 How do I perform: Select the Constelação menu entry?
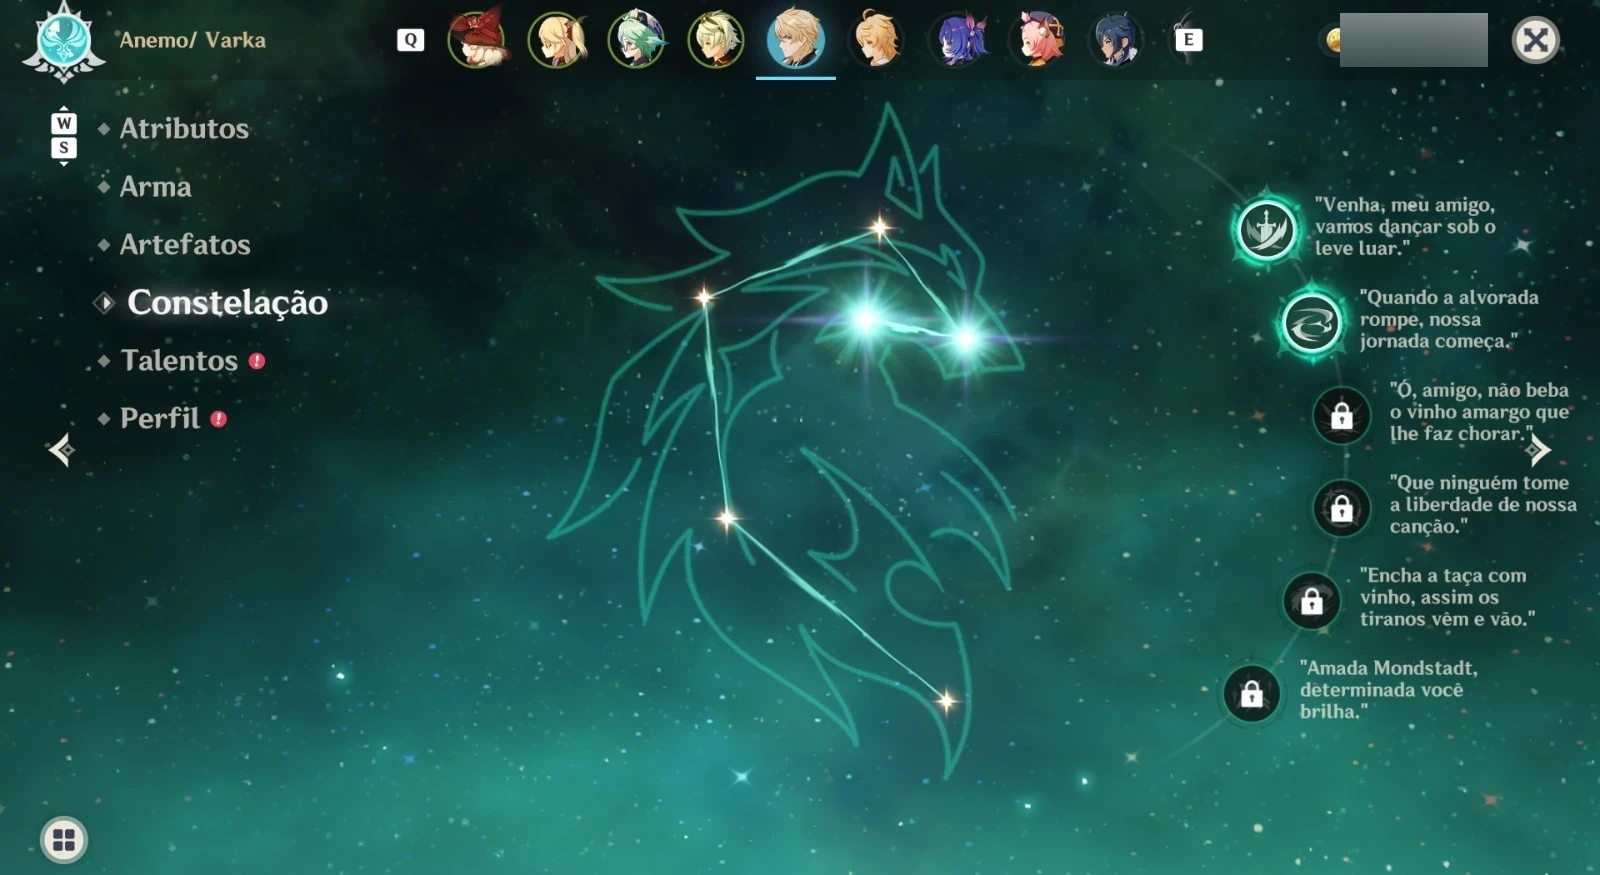(227, 302)
